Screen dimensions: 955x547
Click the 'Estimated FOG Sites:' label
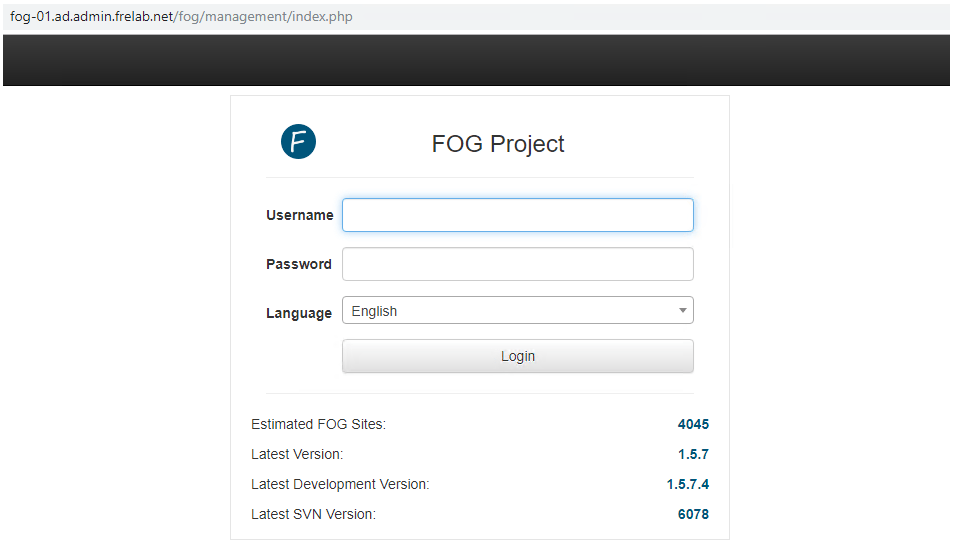coord(319,425)
